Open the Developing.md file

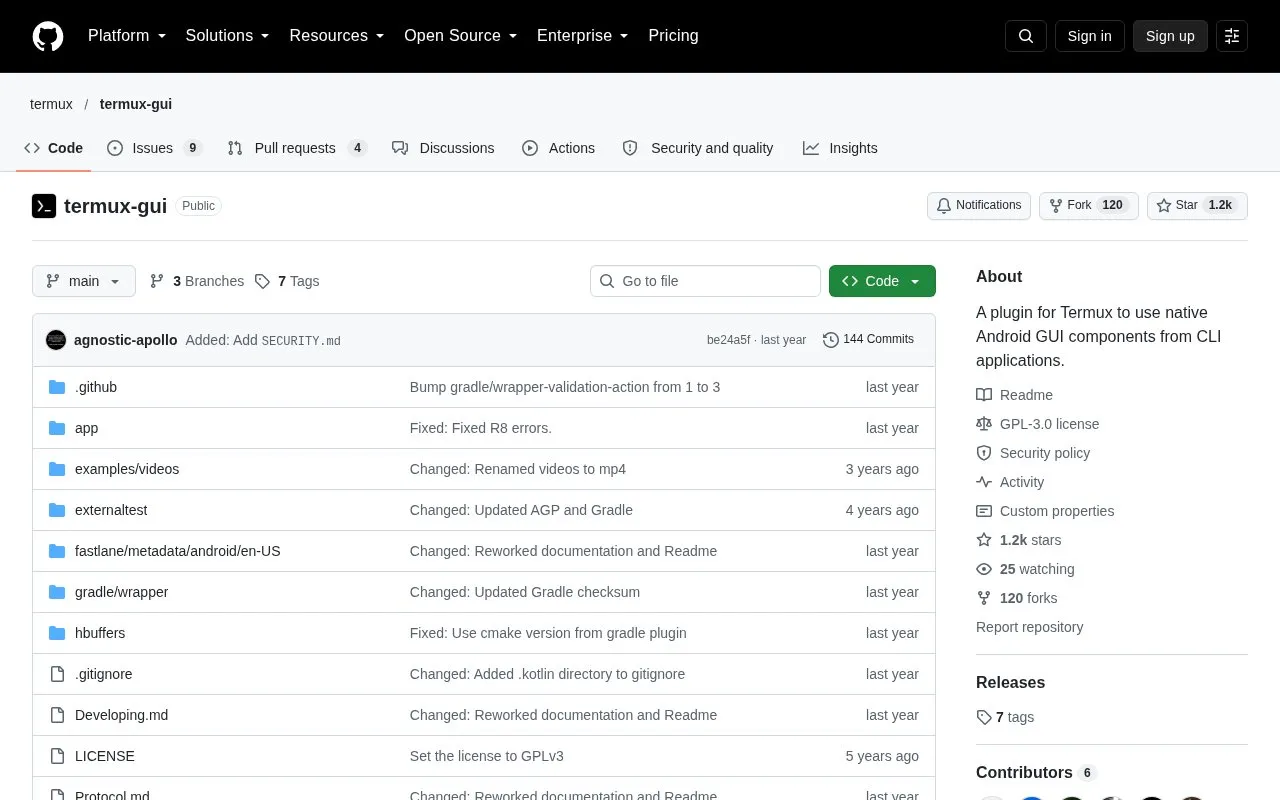(121, 715)
